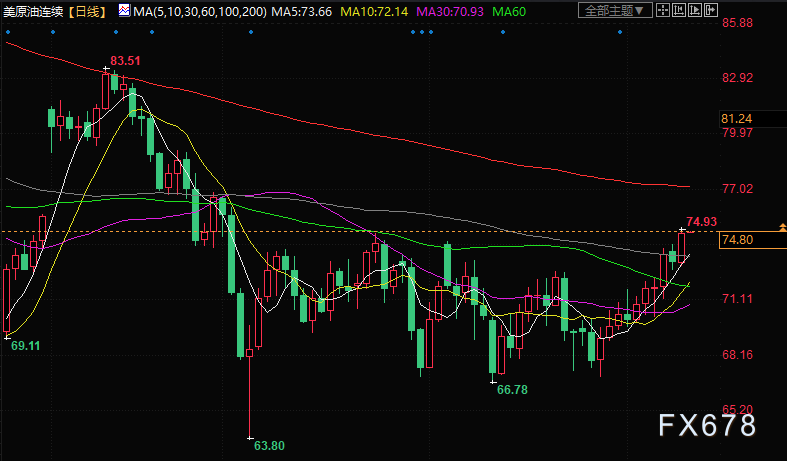787x461 pixels.
Task: Click the jump-to-chart-start icon
Action: [679, 10]
